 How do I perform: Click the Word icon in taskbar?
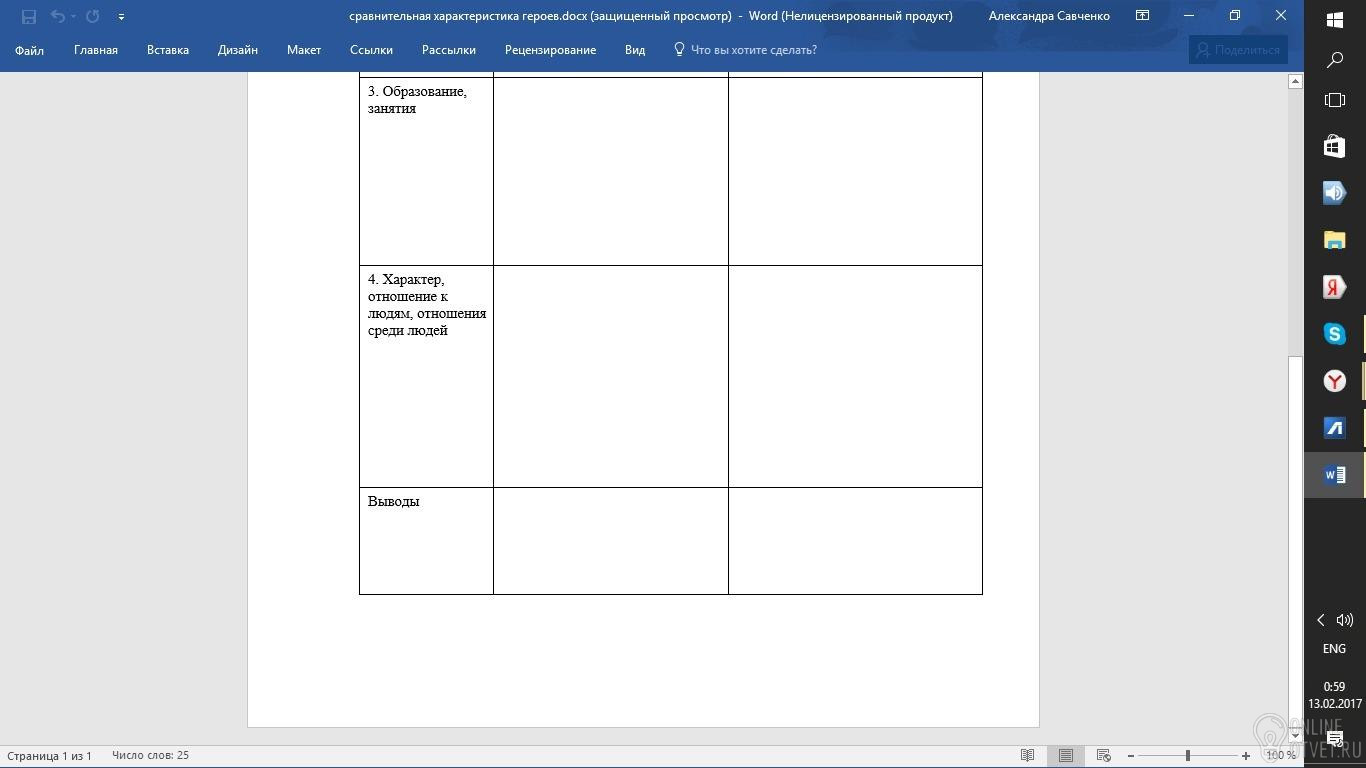click(x=1335, y=475)
